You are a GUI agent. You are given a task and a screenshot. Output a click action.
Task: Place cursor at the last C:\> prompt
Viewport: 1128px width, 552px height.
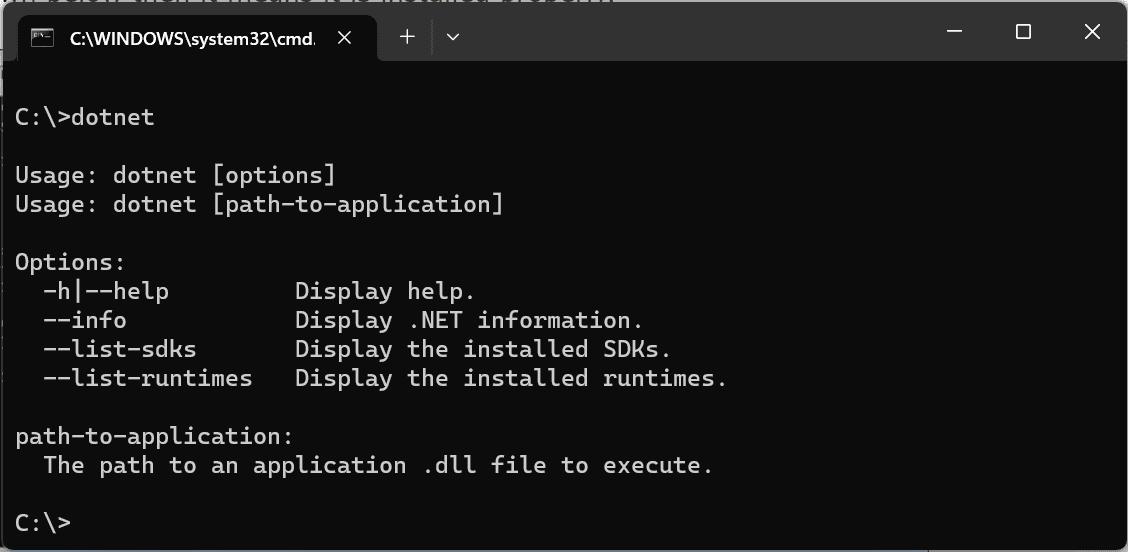(x=78, y=523)
